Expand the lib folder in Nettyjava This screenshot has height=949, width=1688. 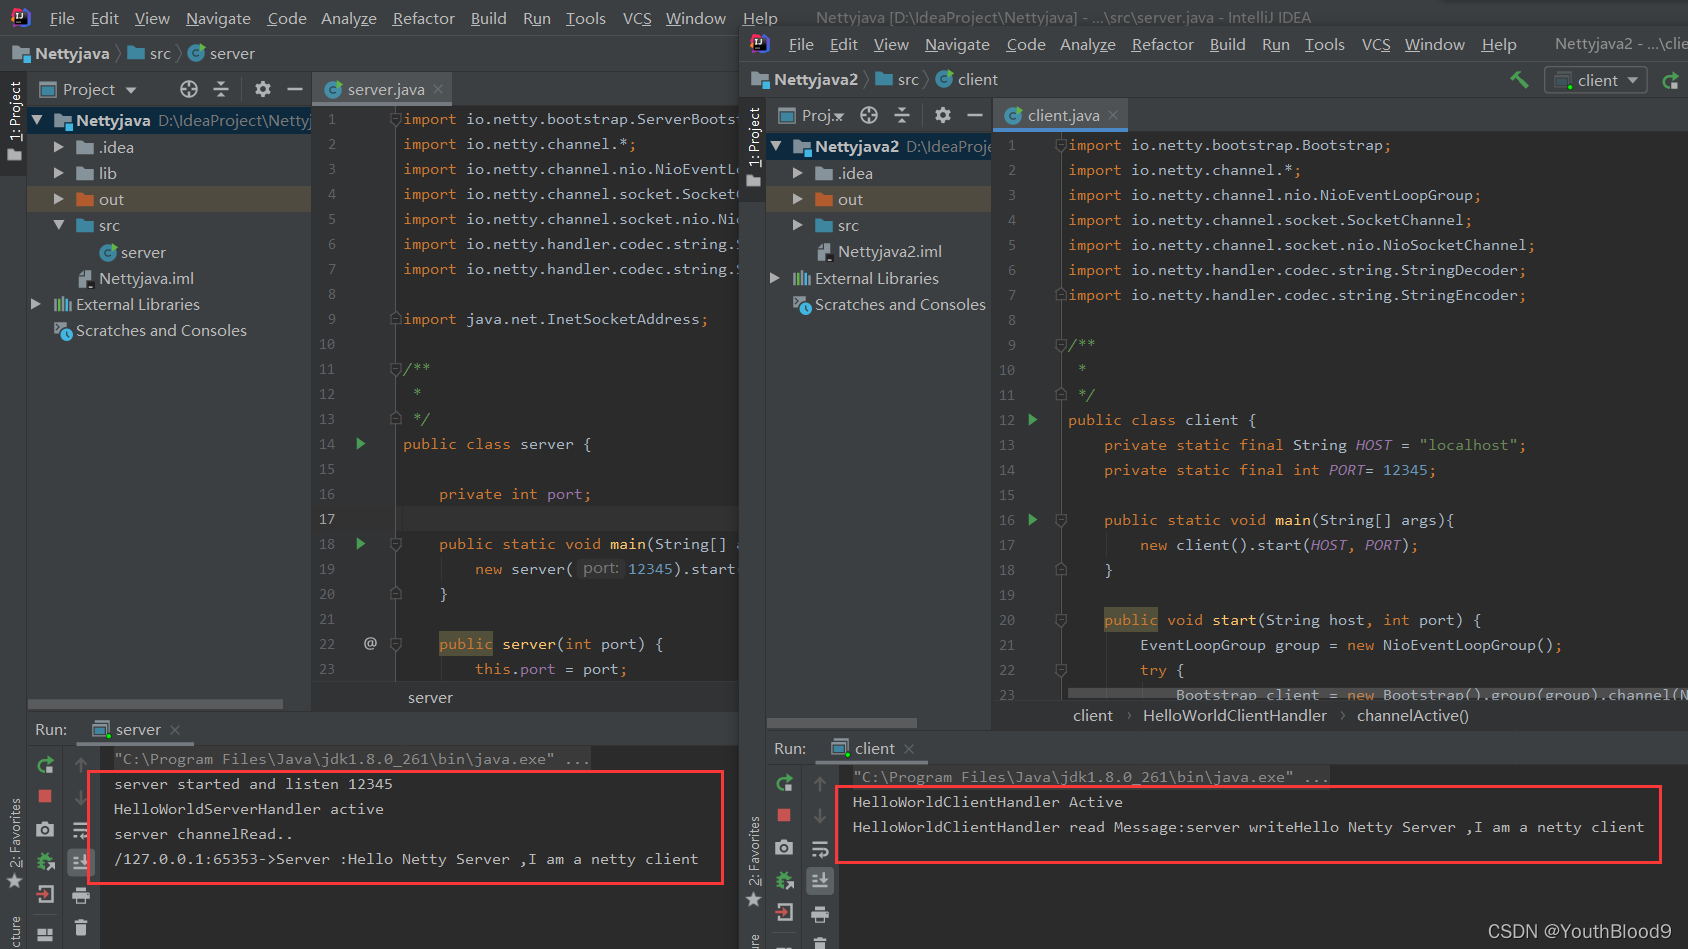59,173
